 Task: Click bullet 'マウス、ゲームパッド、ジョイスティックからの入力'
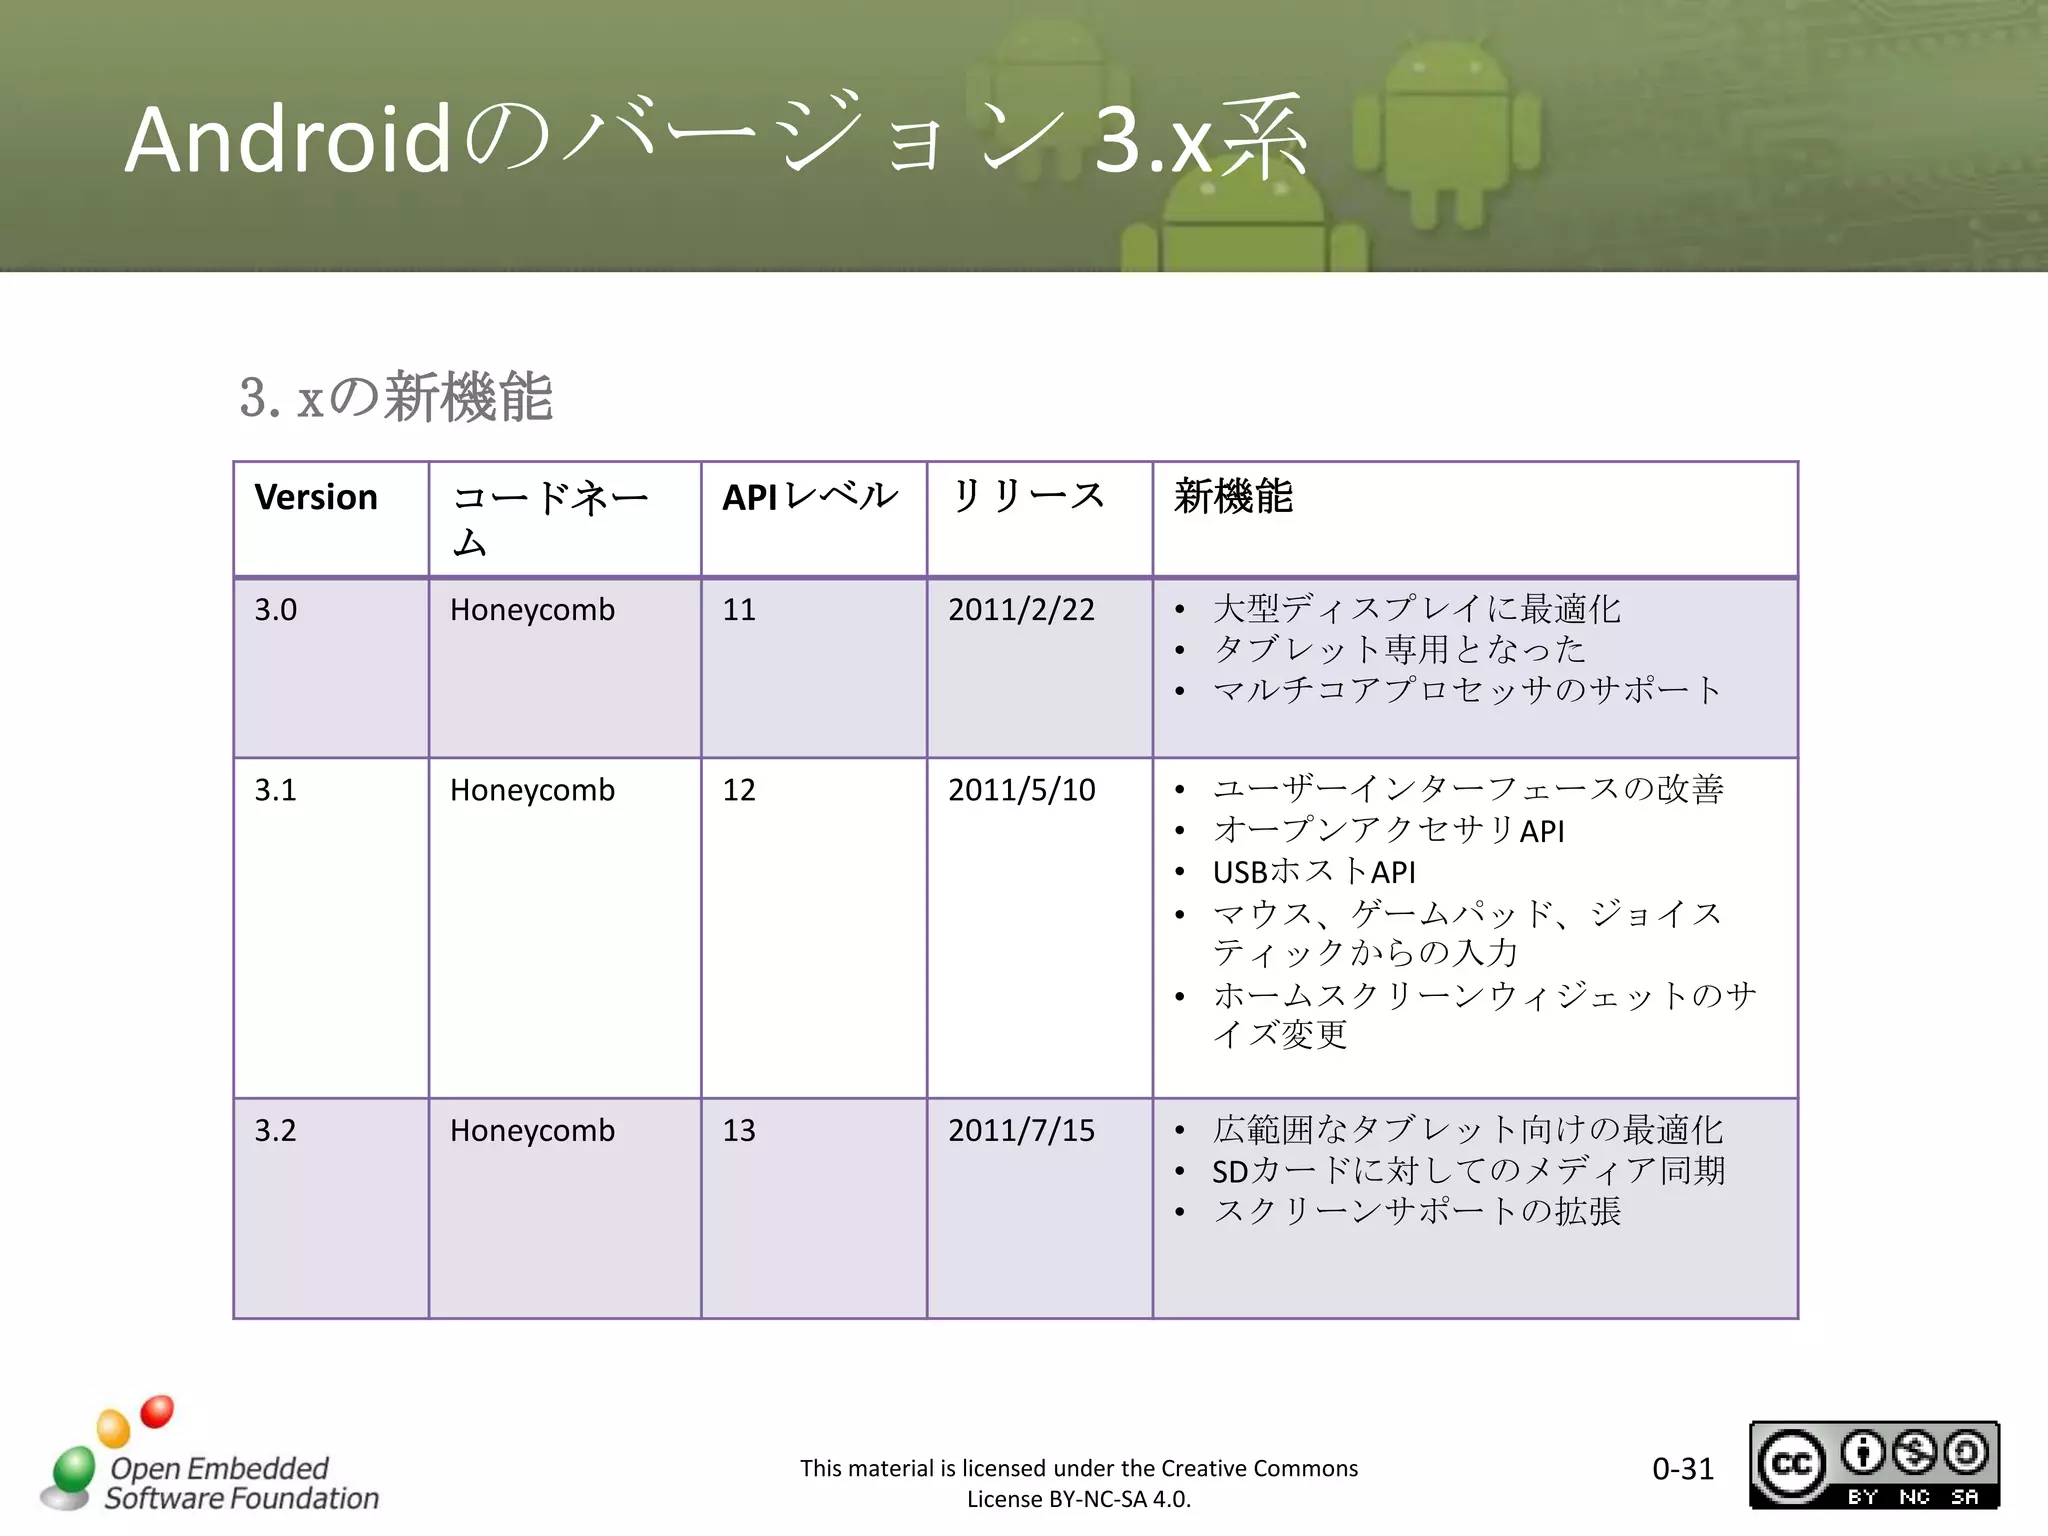click(x=1467, y=932)
